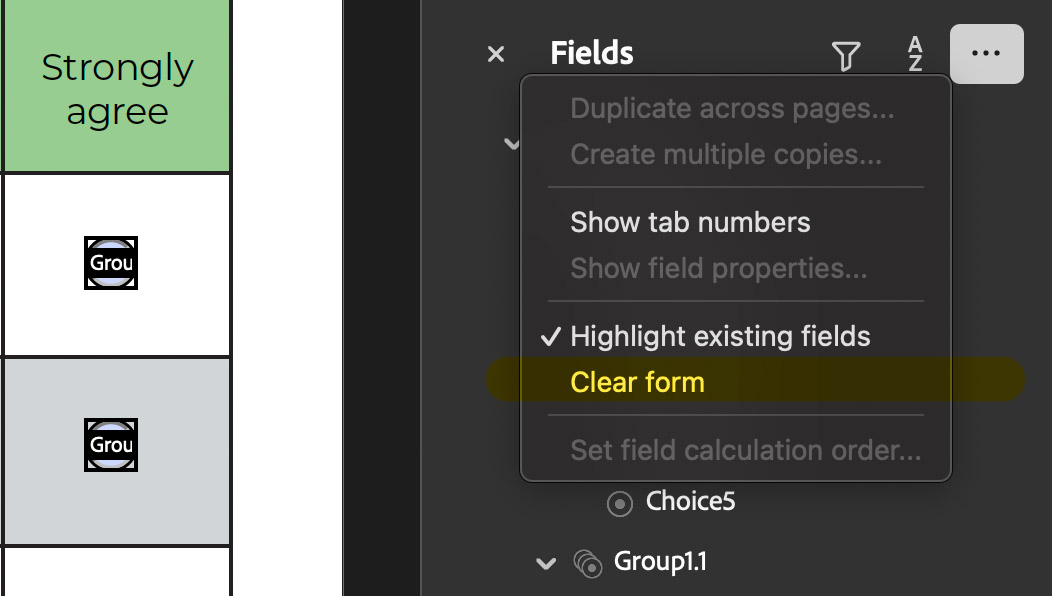Click the Show field properties entry
Screen dimensions: 1052x596
pos(724,268)
